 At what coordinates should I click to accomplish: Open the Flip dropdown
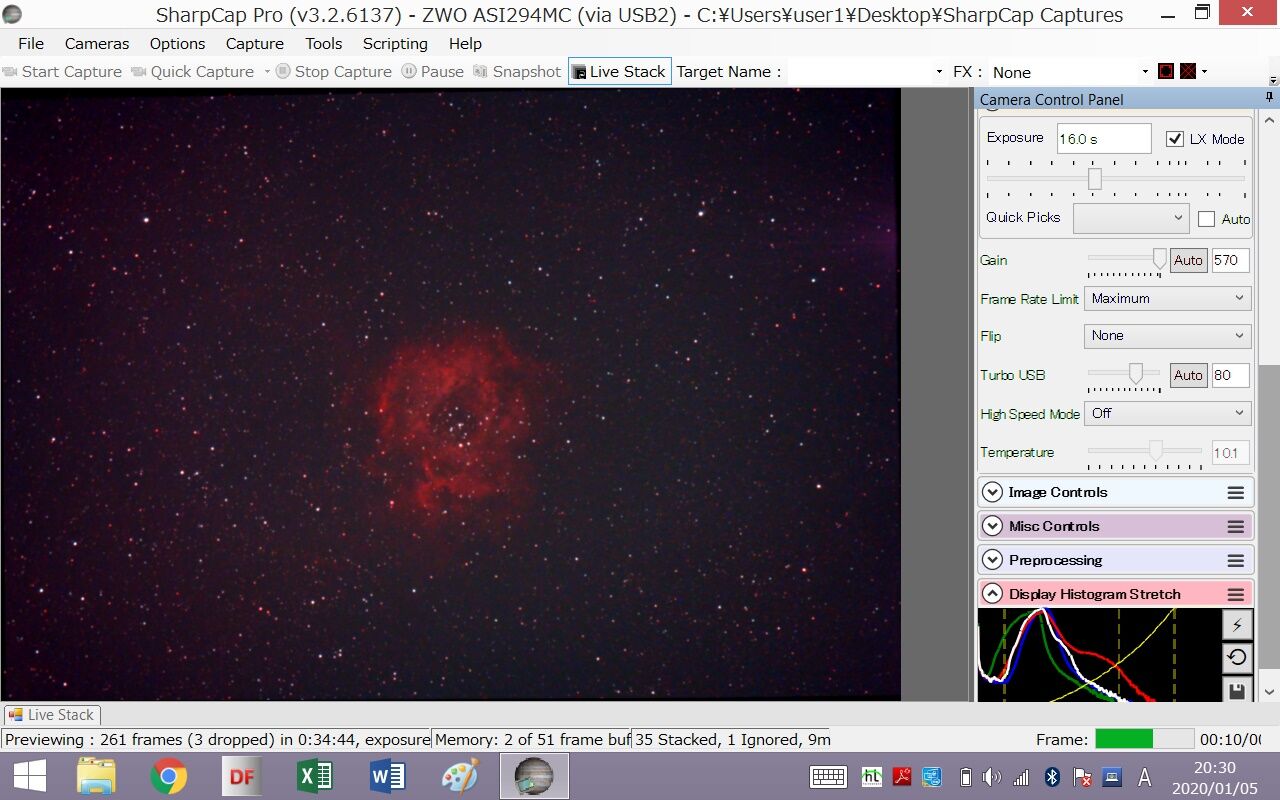tap(1167, 336)
